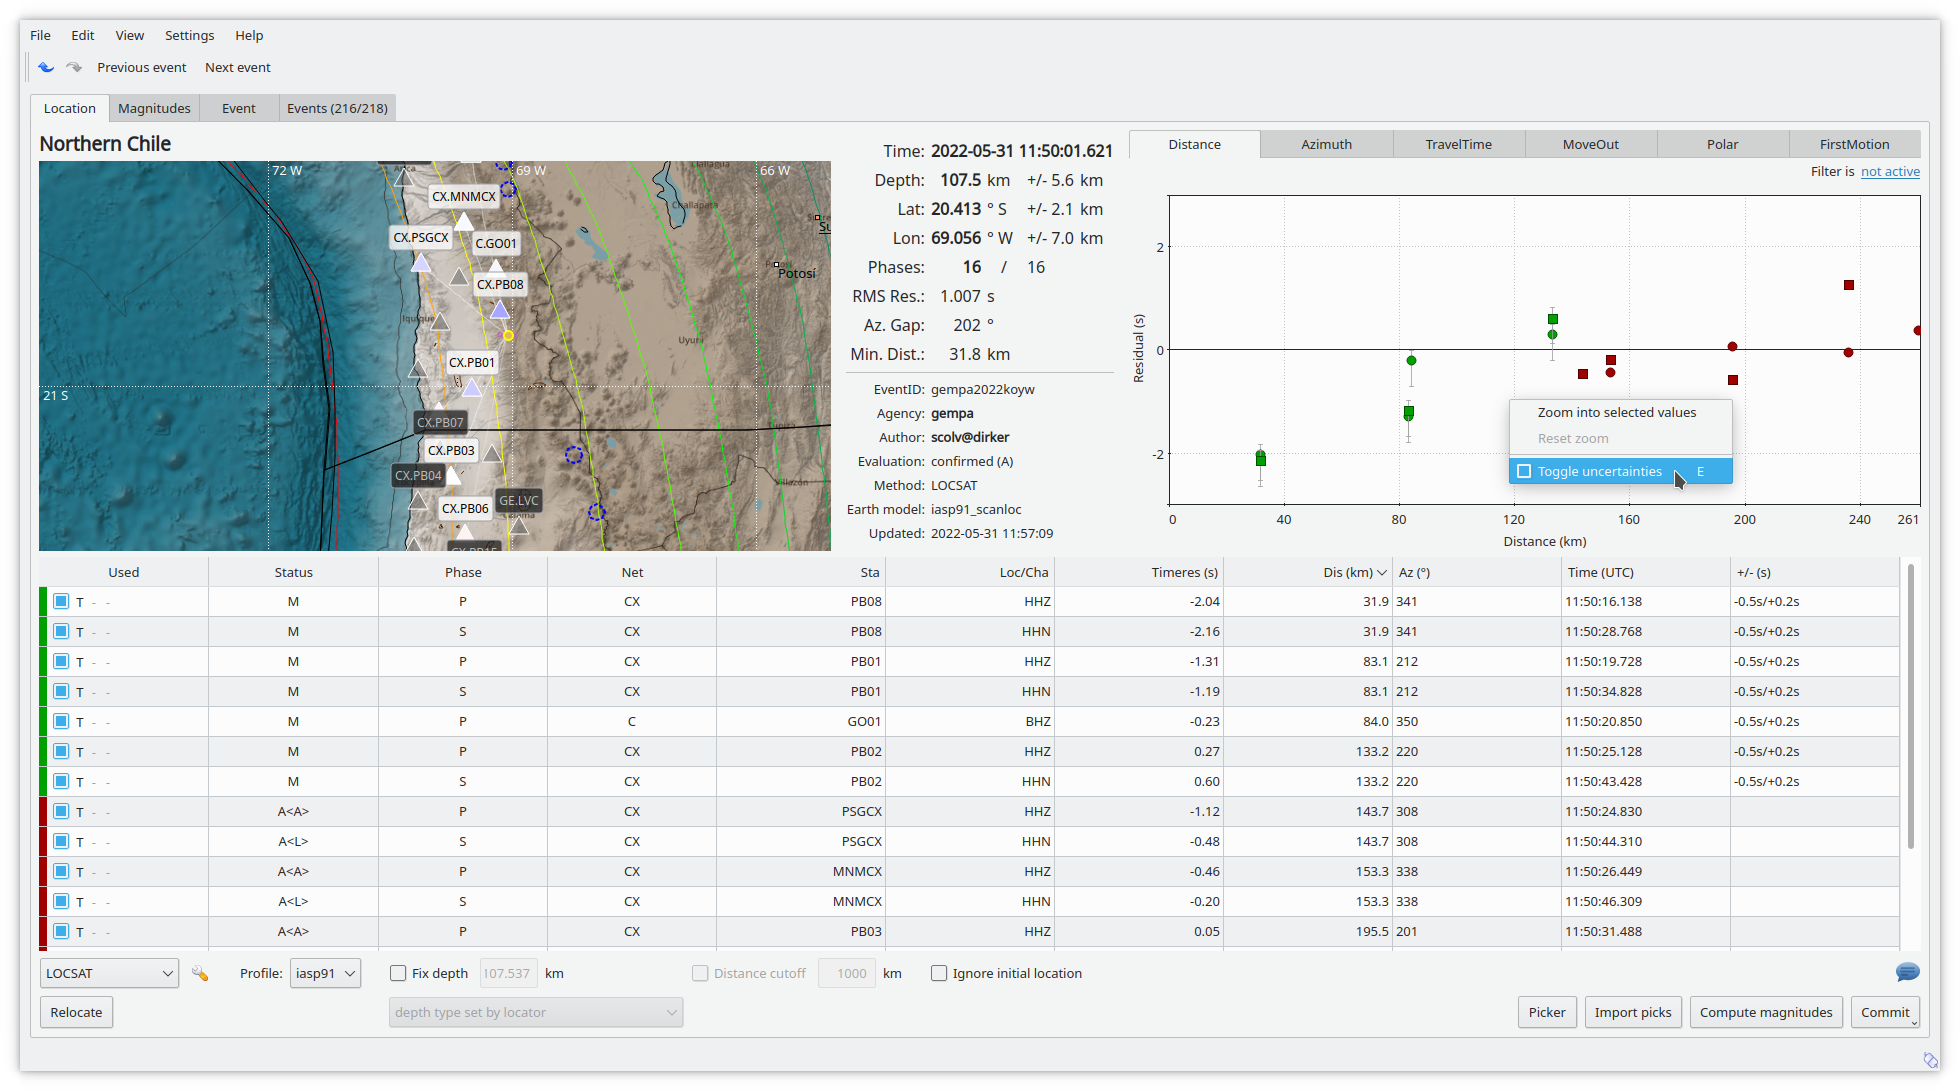Open the Commit button dropdown arrow

pyautogui.click(x=1915, y=1022)
